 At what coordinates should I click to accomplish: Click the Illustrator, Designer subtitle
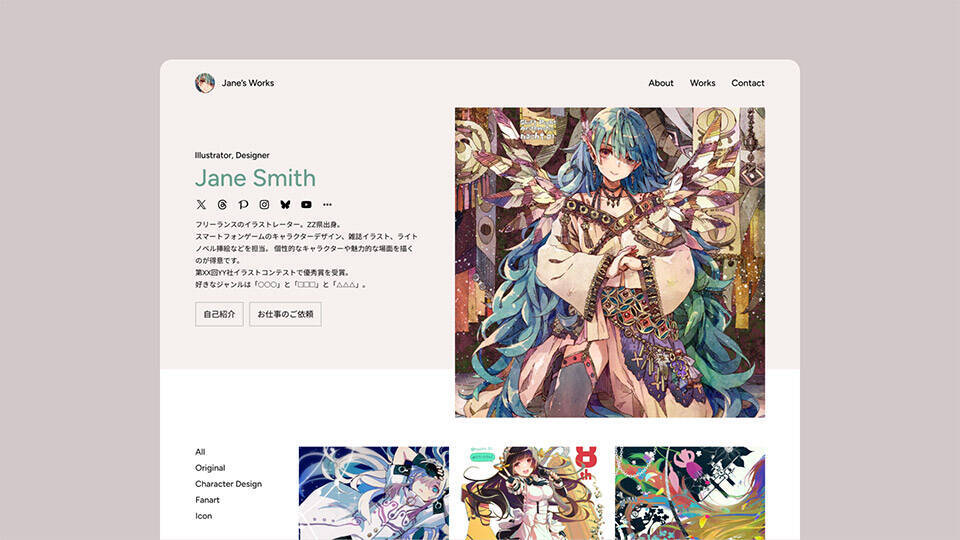point(232,155)
